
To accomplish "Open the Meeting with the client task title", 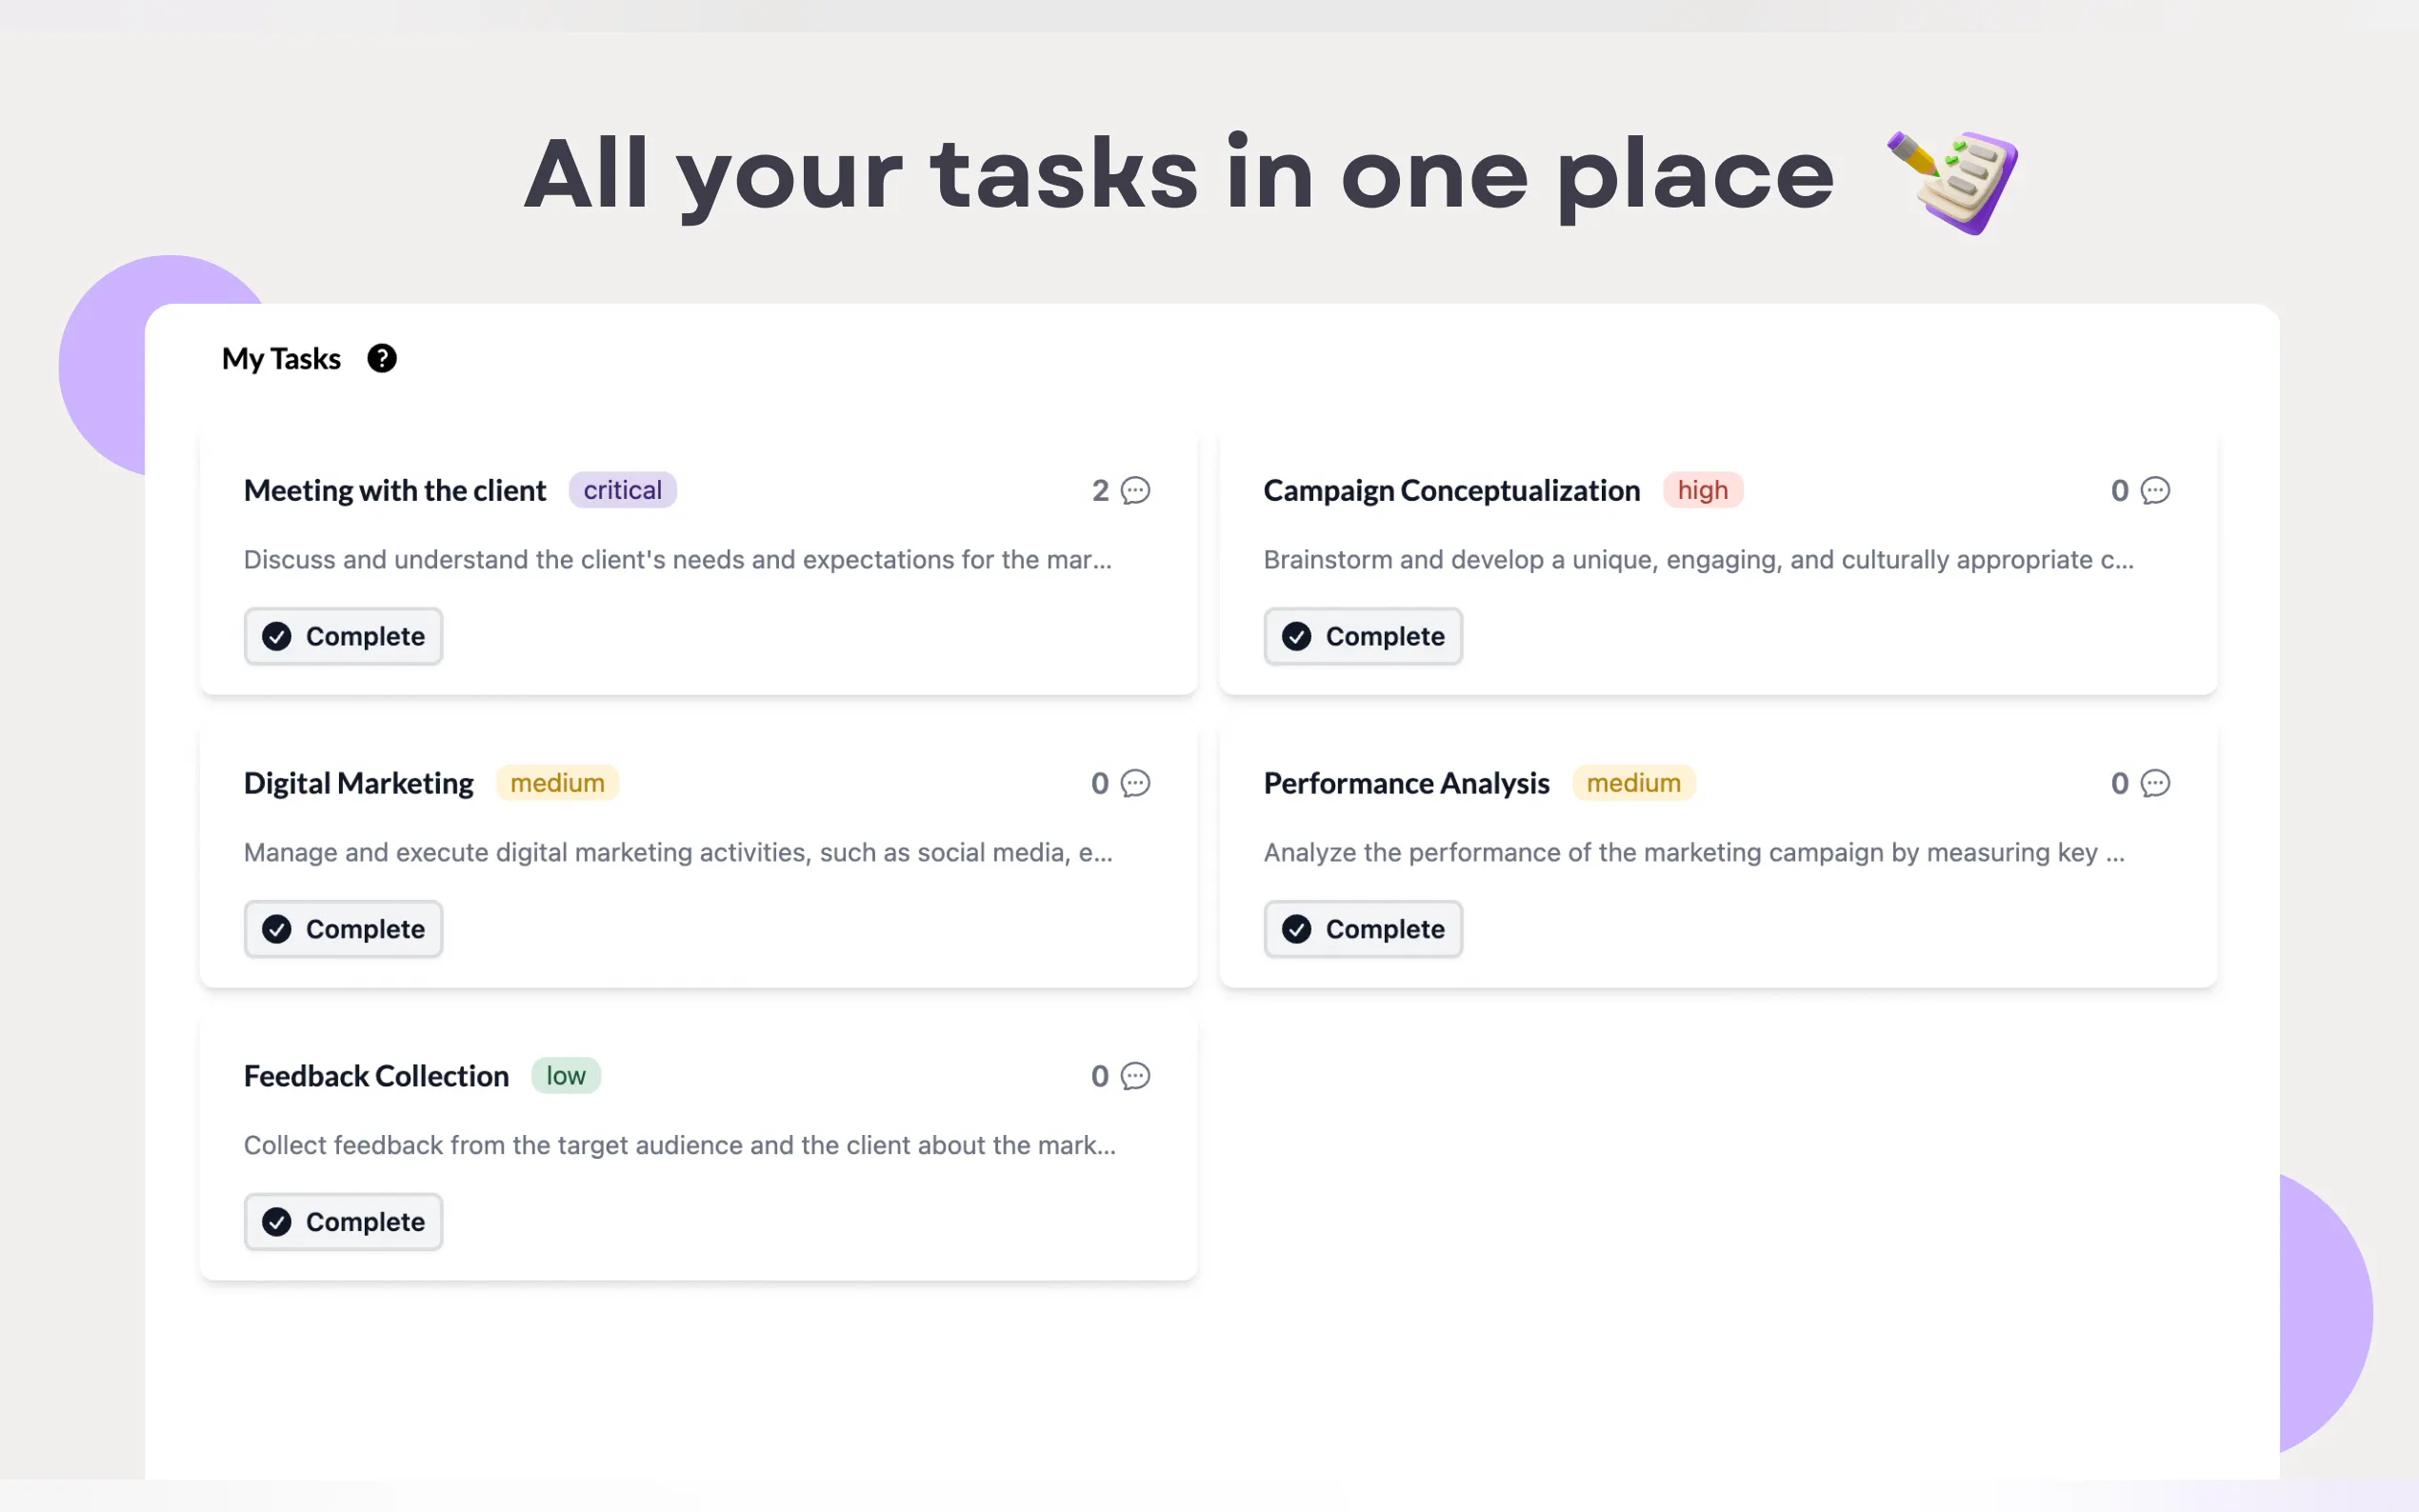I will click(395, 490).
